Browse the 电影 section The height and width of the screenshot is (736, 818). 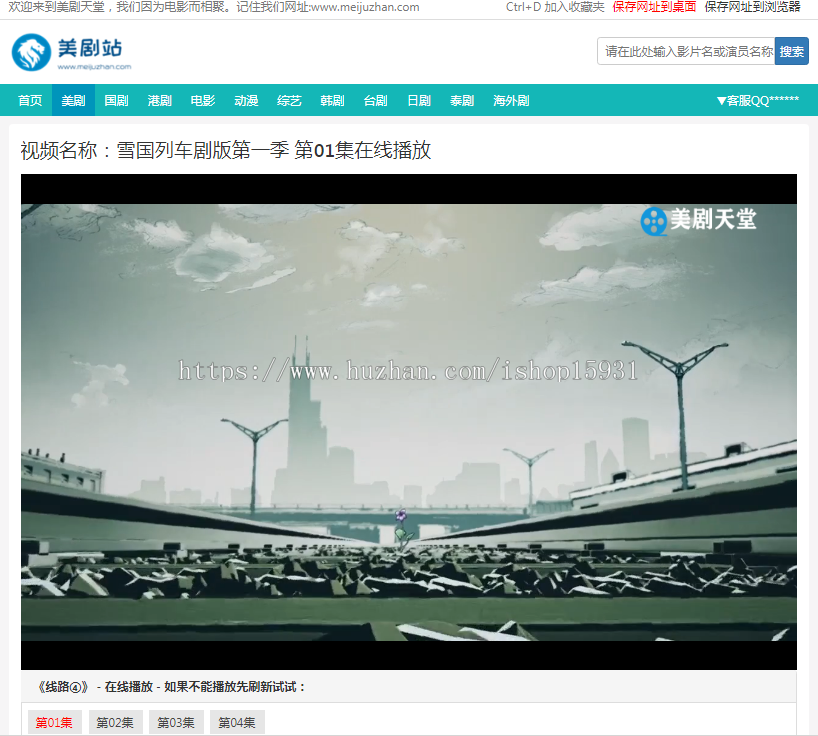203,100
